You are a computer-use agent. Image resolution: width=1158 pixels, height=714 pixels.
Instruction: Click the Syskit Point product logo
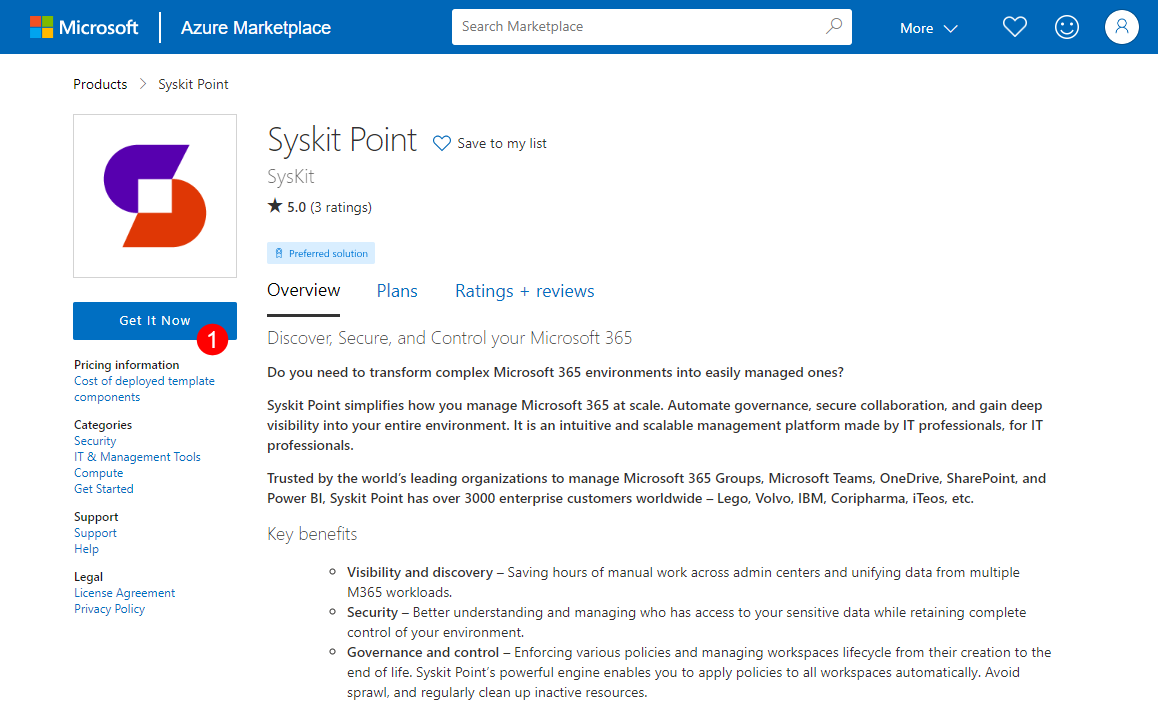click(x=154, y=195)
